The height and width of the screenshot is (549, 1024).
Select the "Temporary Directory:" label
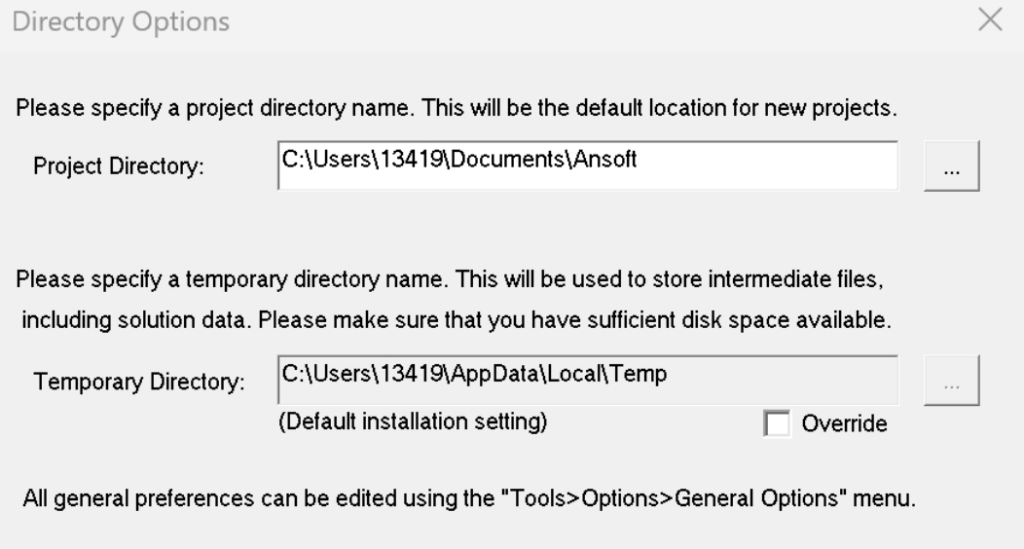click(x=139, y=381)
